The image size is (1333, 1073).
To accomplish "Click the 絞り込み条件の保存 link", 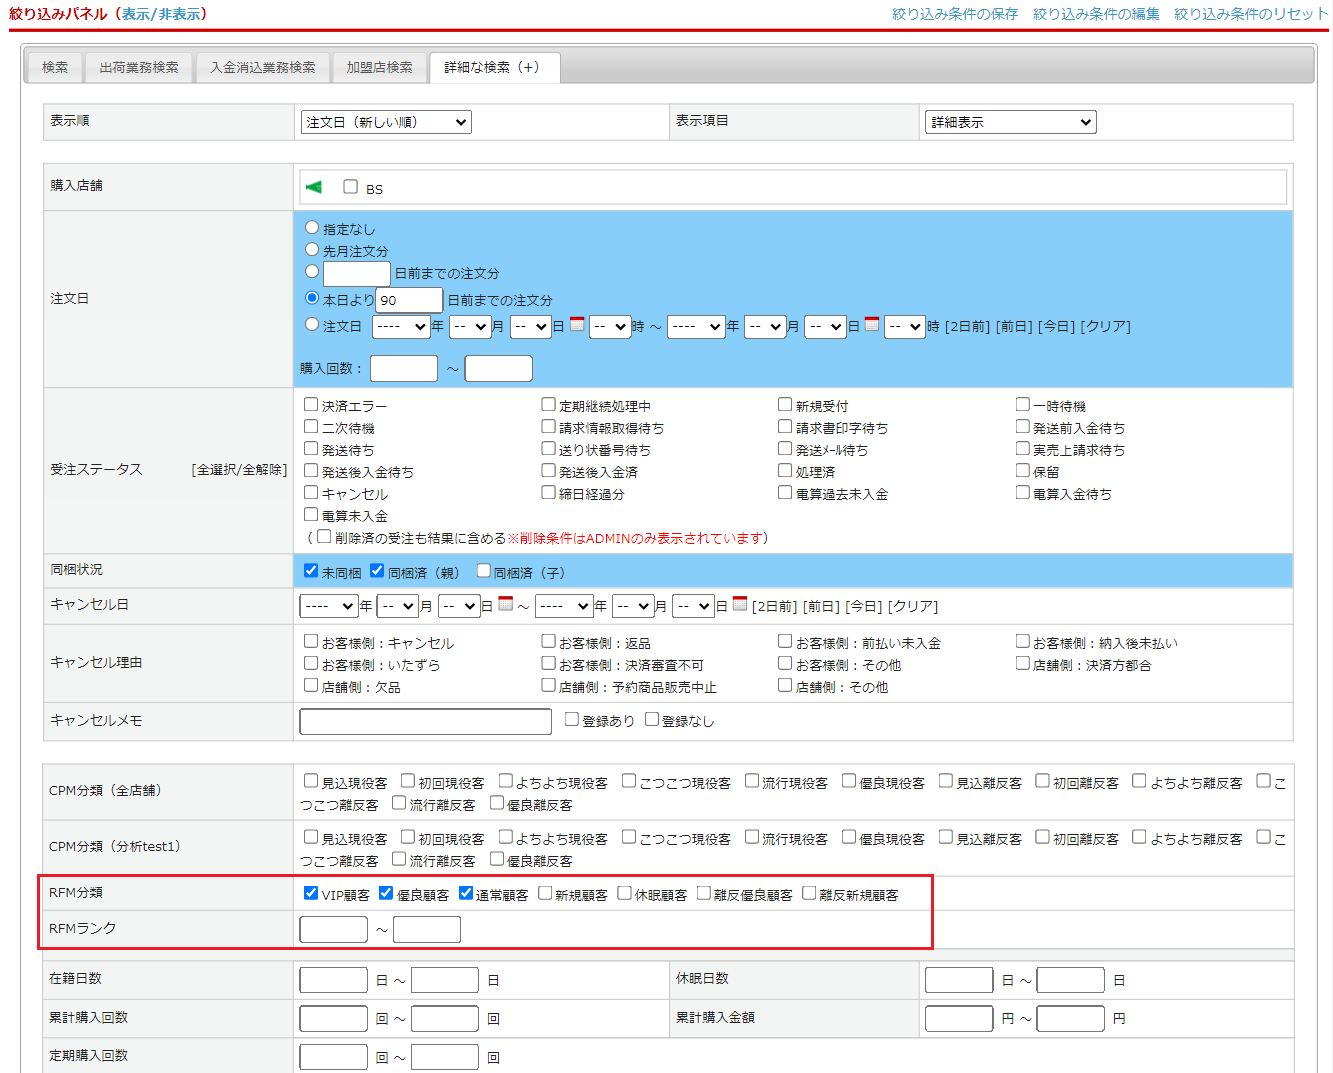I will (x=954, y=14).
